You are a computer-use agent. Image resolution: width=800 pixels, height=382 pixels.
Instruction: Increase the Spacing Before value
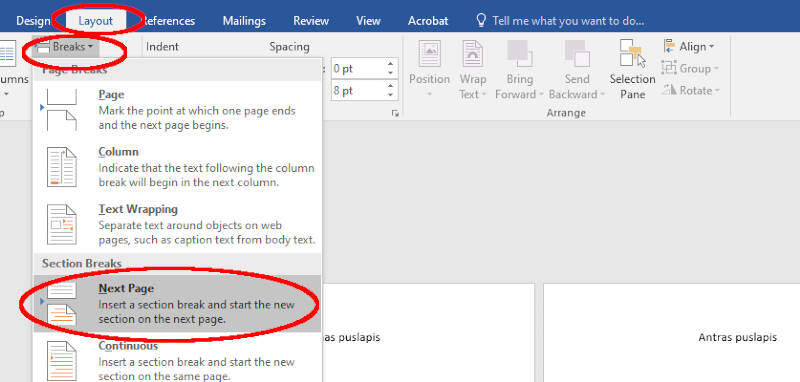[x=391, y=64]
